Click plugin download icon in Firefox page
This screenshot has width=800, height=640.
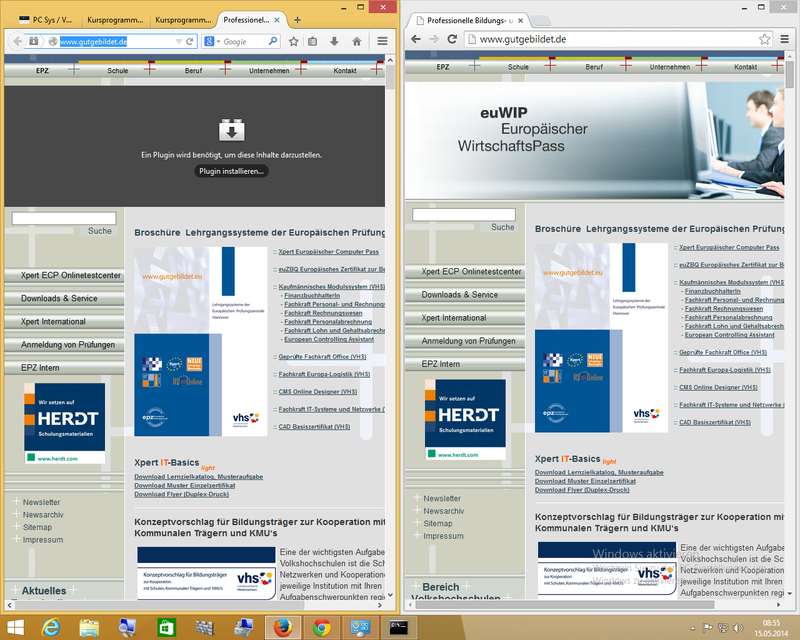tap(232, 130)
